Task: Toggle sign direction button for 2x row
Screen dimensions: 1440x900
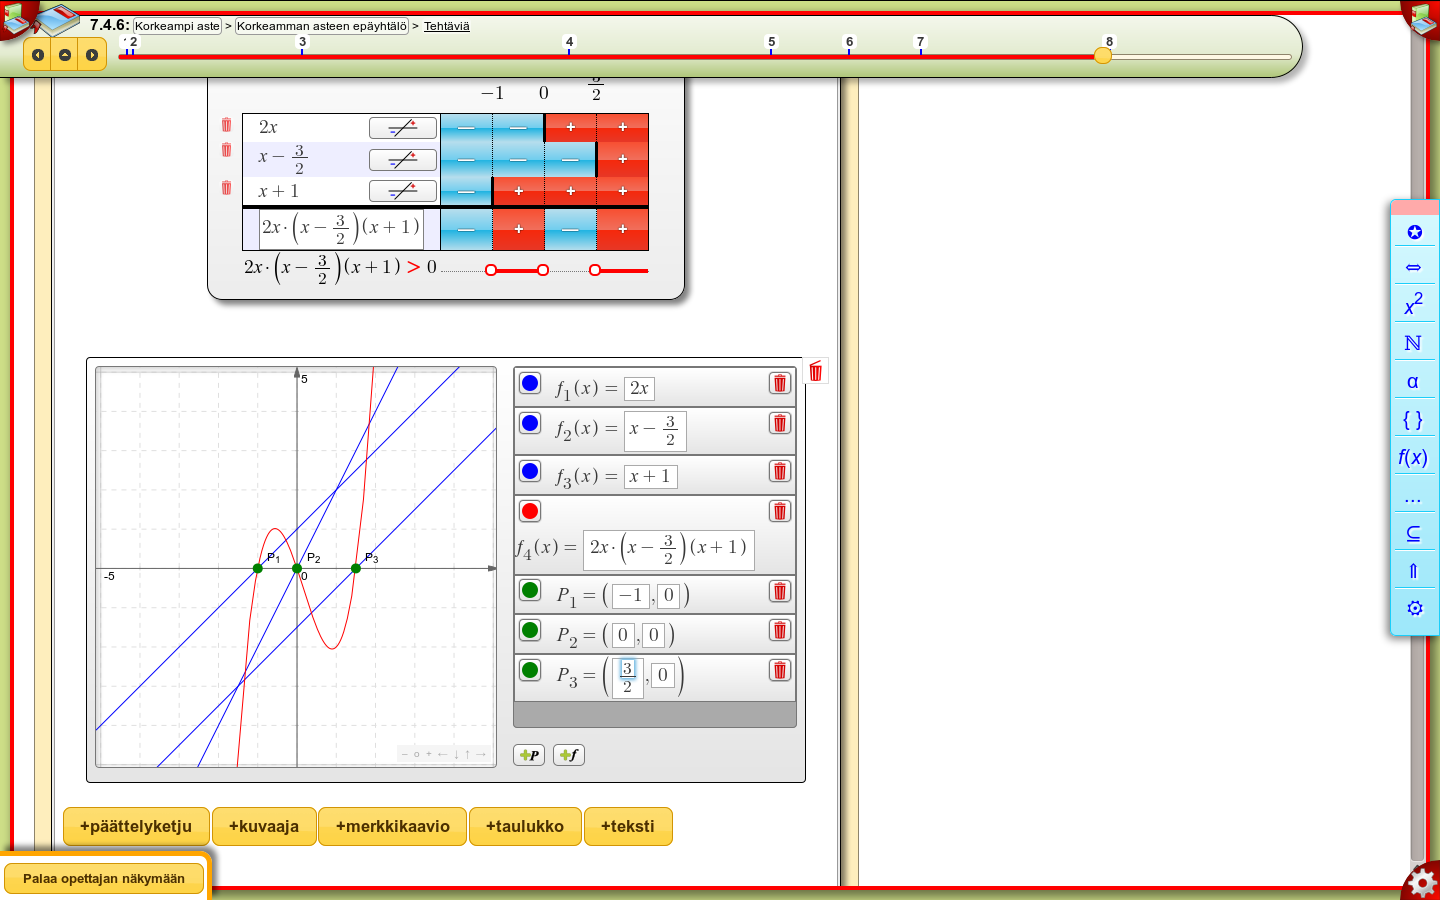Action: (x=403, y=128)
